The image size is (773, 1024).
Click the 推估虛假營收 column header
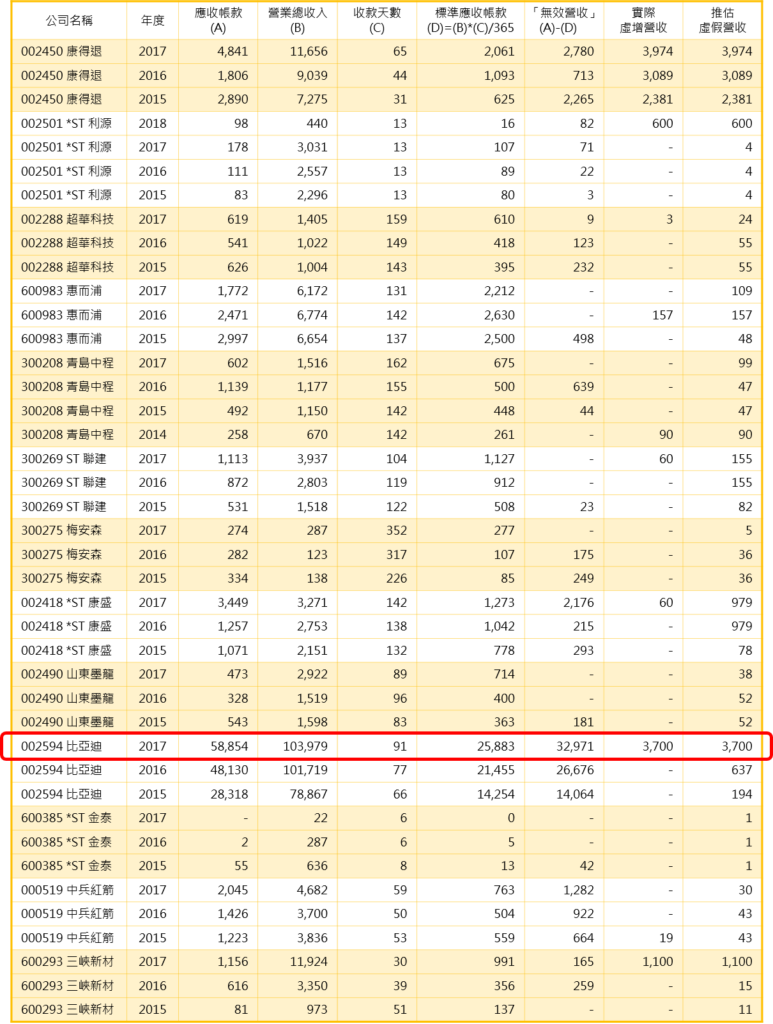pyautogui.click(x=722, y=20)
